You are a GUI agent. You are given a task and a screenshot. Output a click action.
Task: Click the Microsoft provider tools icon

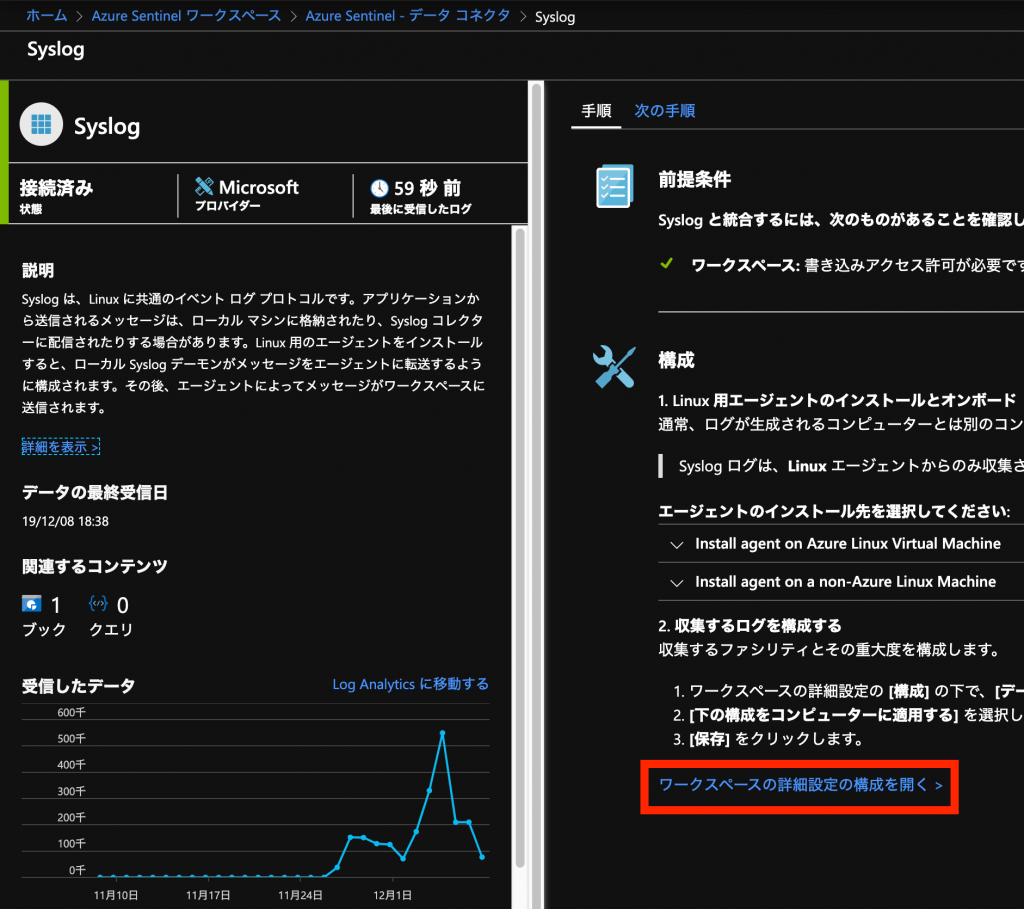point(204,187)
